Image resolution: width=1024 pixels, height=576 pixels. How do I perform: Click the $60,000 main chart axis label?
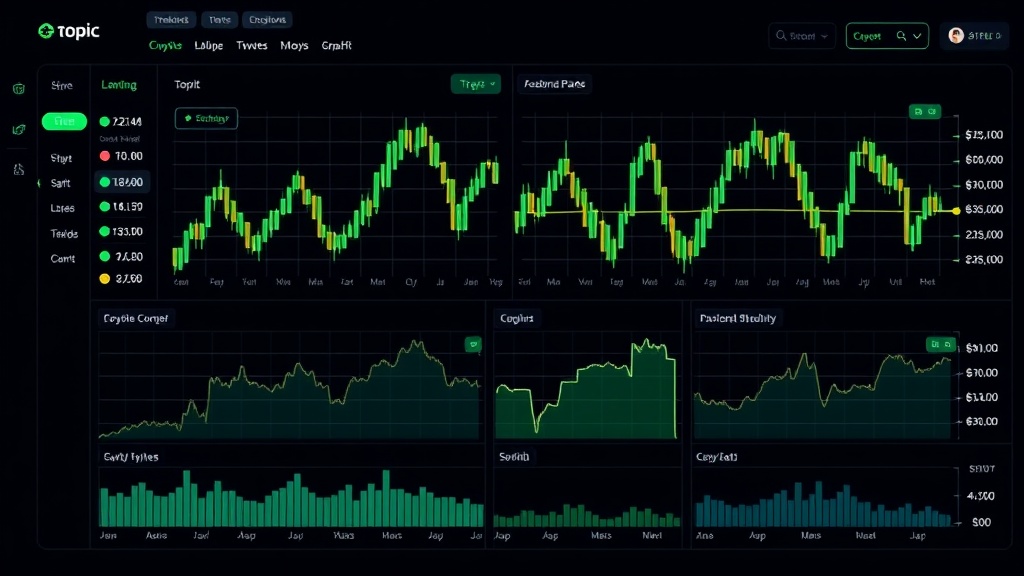click(x=984, y=159)
